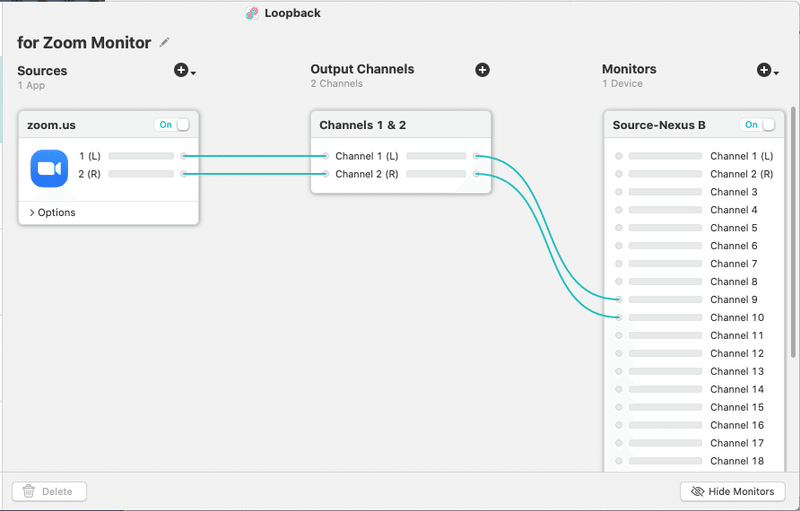Viewport: 800px width, 511px height.
Task: Click the pencil icon to rename the device
Action: [x=165, y=43]
